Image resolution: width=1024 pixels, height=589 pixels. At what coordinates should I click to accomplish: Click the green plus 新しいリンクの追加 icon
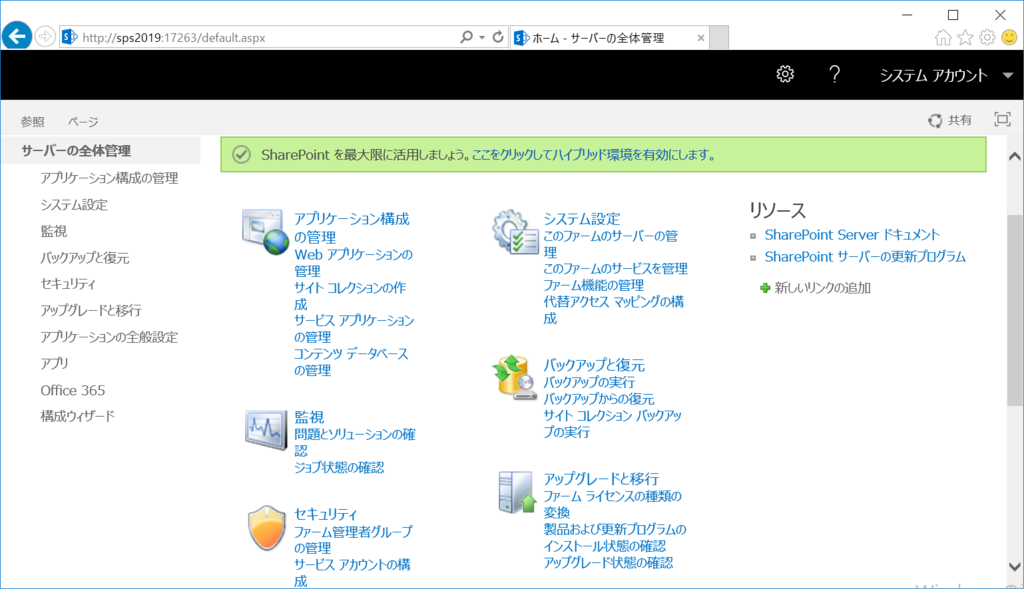point(765,288)
